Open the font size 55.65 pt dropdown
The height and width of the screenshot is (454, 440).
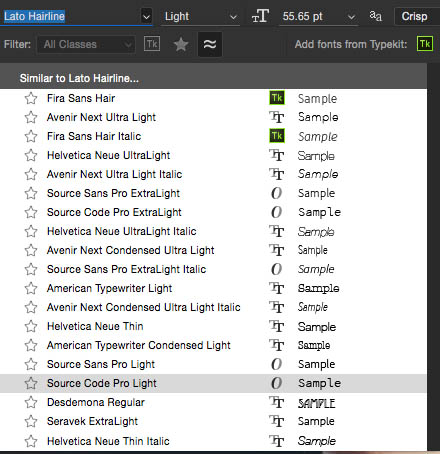click(x=318, y=16)
